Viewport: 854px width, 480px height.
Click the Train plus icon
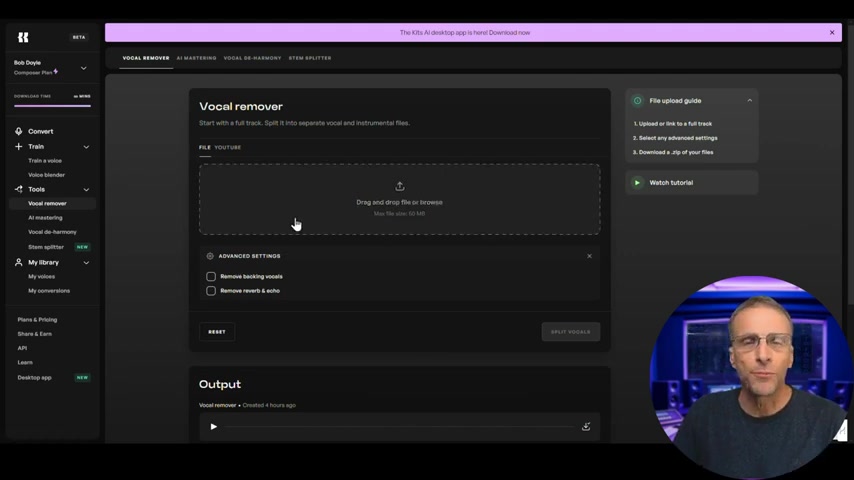click(x=19, y=147)
